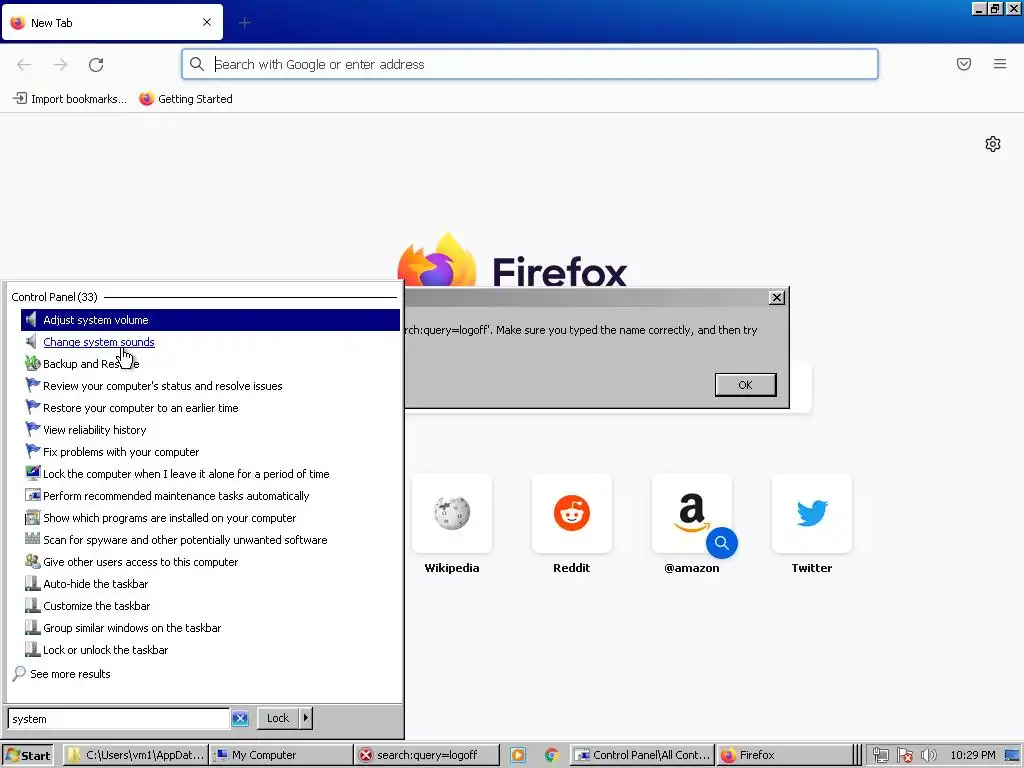Click the icon beside Backup and Restore

32,363
